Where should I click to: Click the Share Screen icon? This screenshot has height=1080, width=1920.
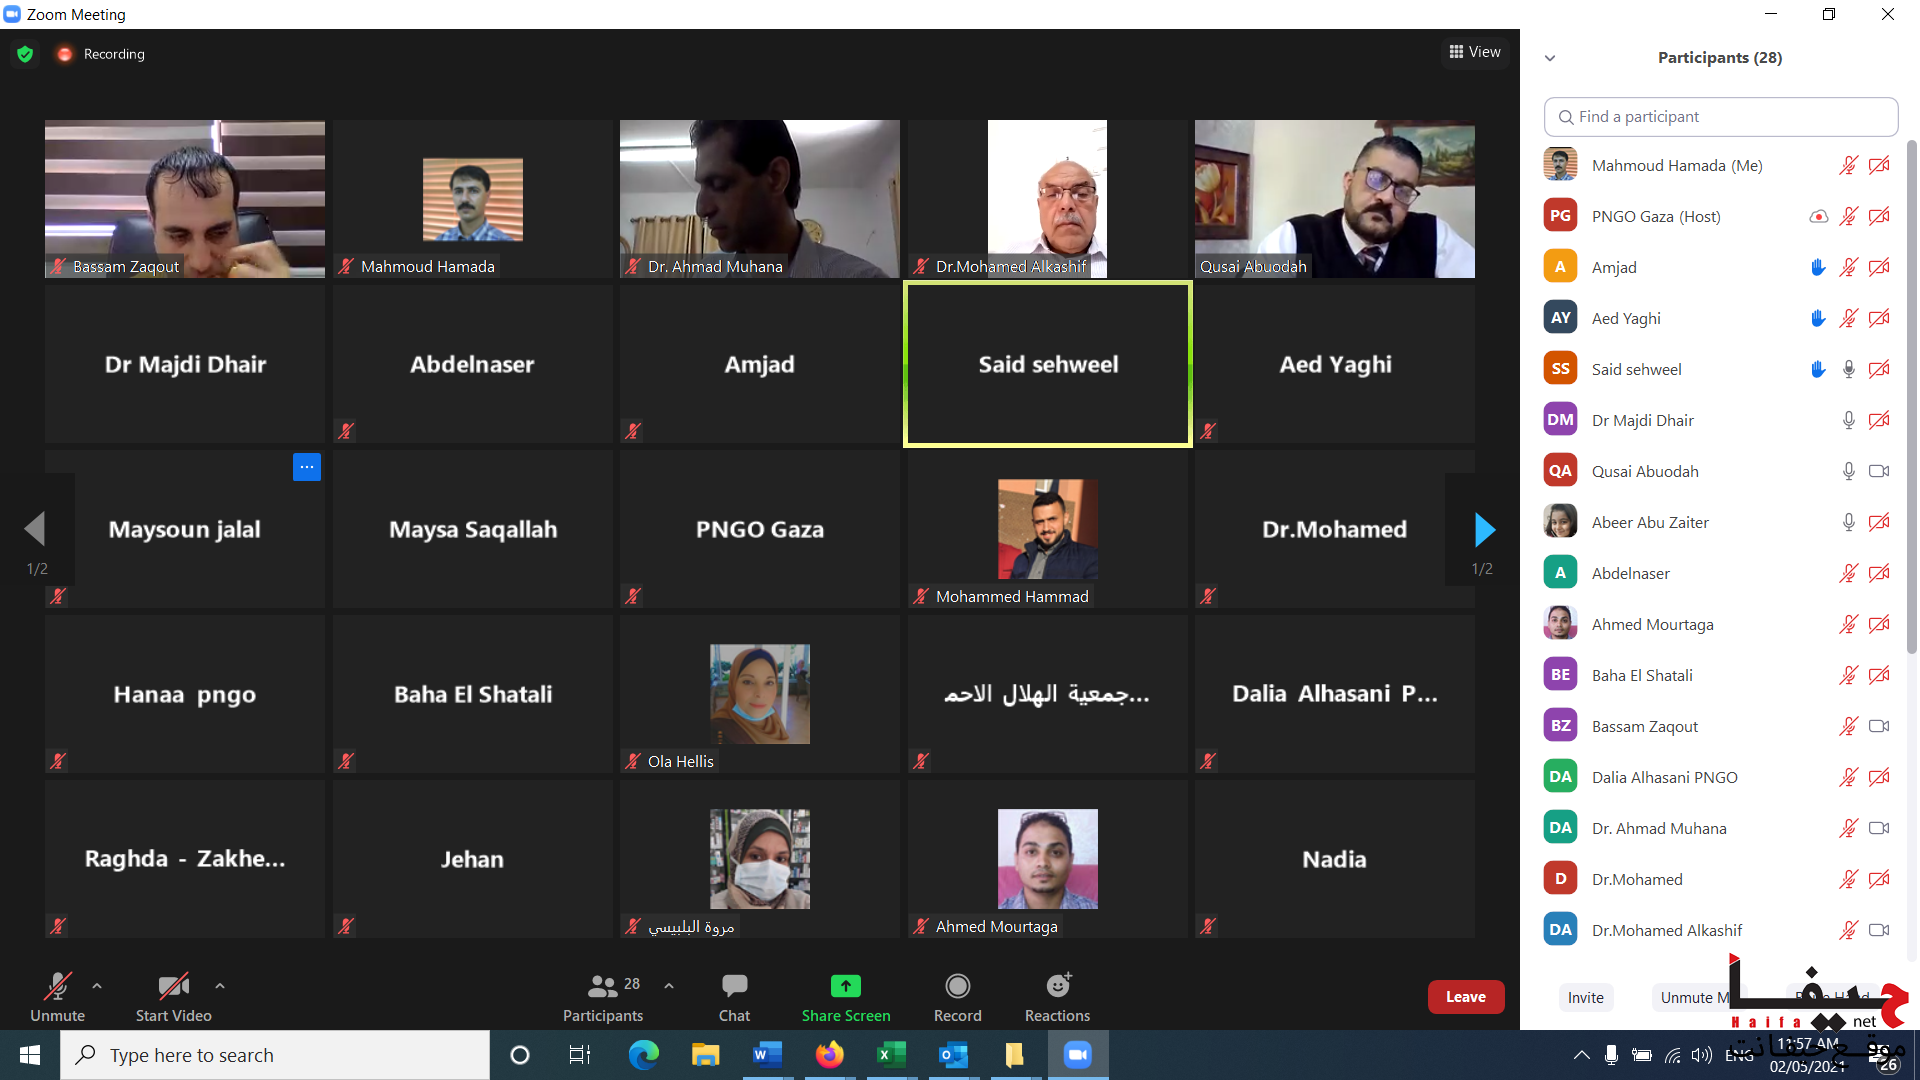[845, 986]
